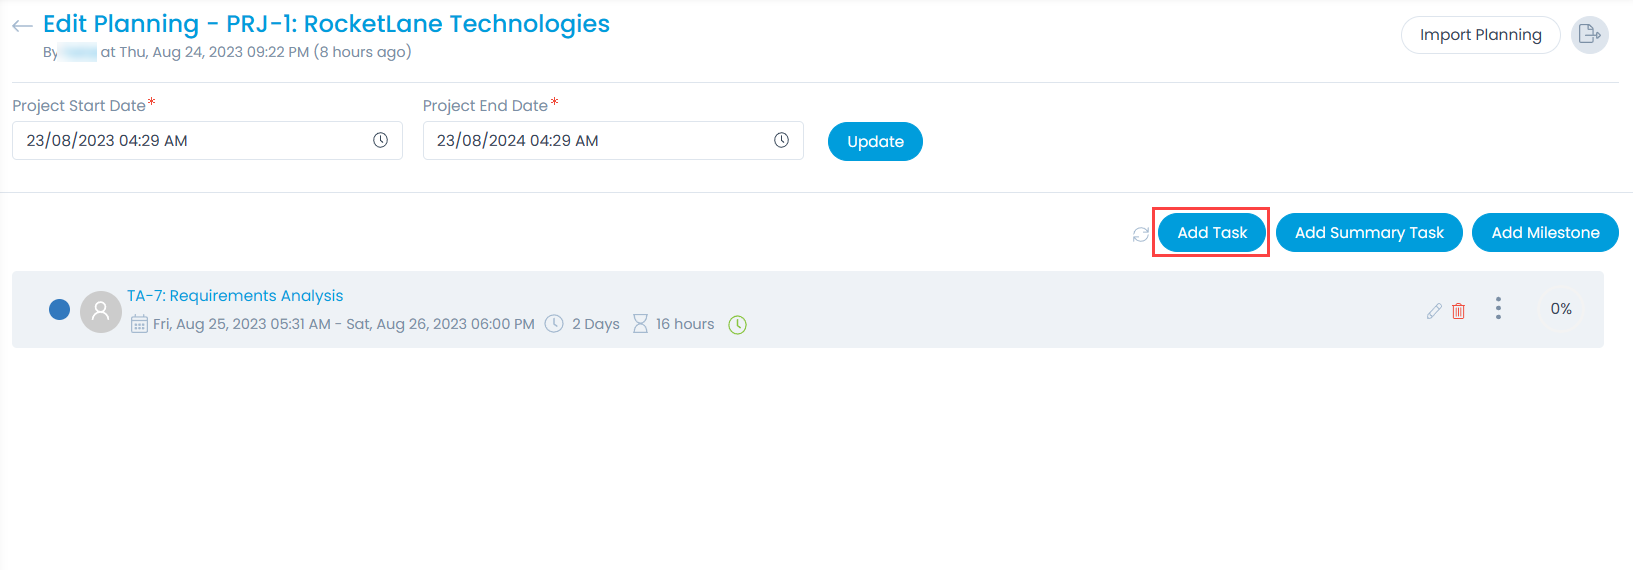This screenshot has width=1633, height=570.
Task: Open the Project End Date clock picker
Action: click(x=781, y=141)
